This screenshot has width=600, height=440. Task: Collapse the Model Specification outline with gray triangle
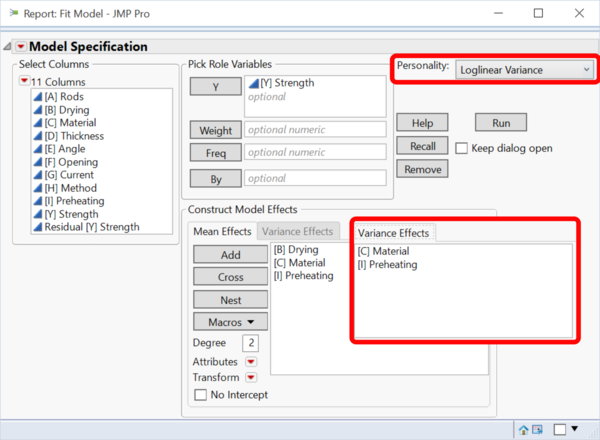pyautogui.click(x=8, y=47)
